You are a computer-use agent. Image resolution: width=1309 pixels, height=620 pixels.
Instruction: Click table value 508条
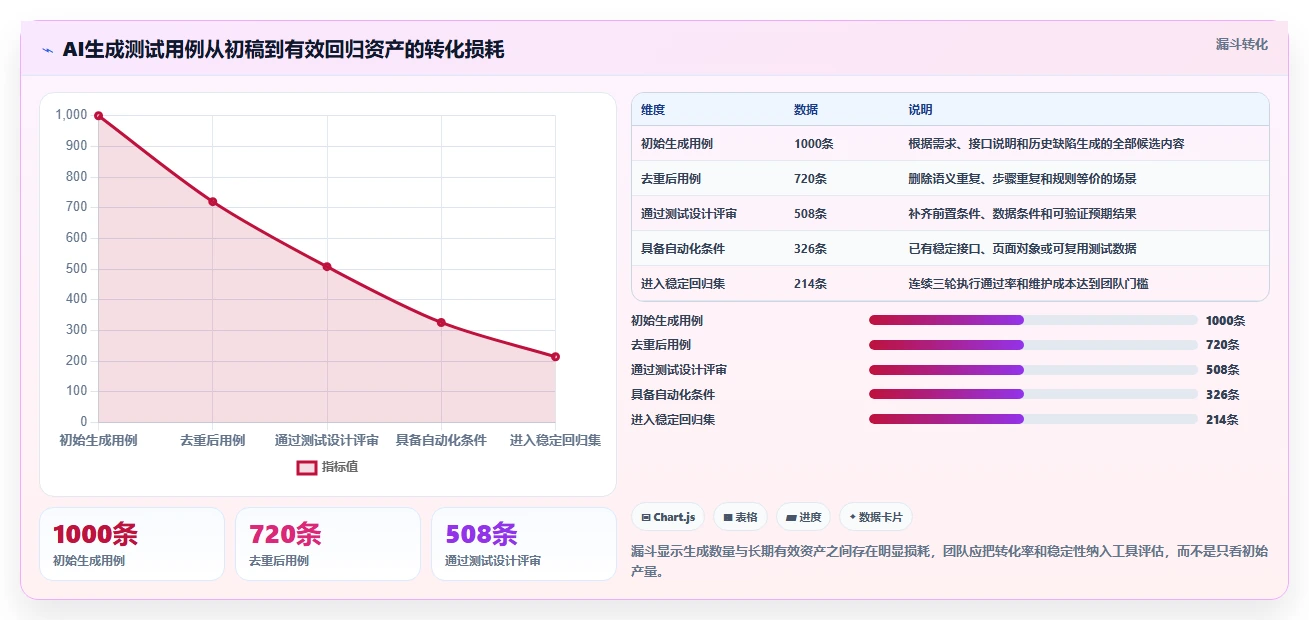click(x=810, y=214)
